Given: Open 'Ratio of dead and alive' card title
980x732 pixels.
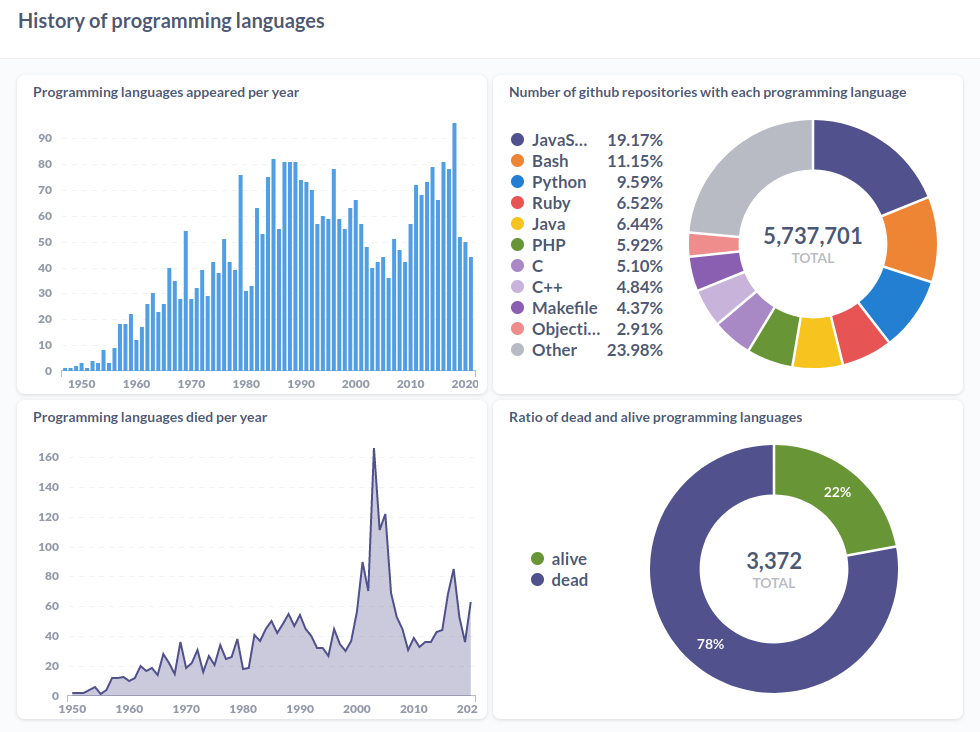Looking at the screenshot, I should [655, 418].
